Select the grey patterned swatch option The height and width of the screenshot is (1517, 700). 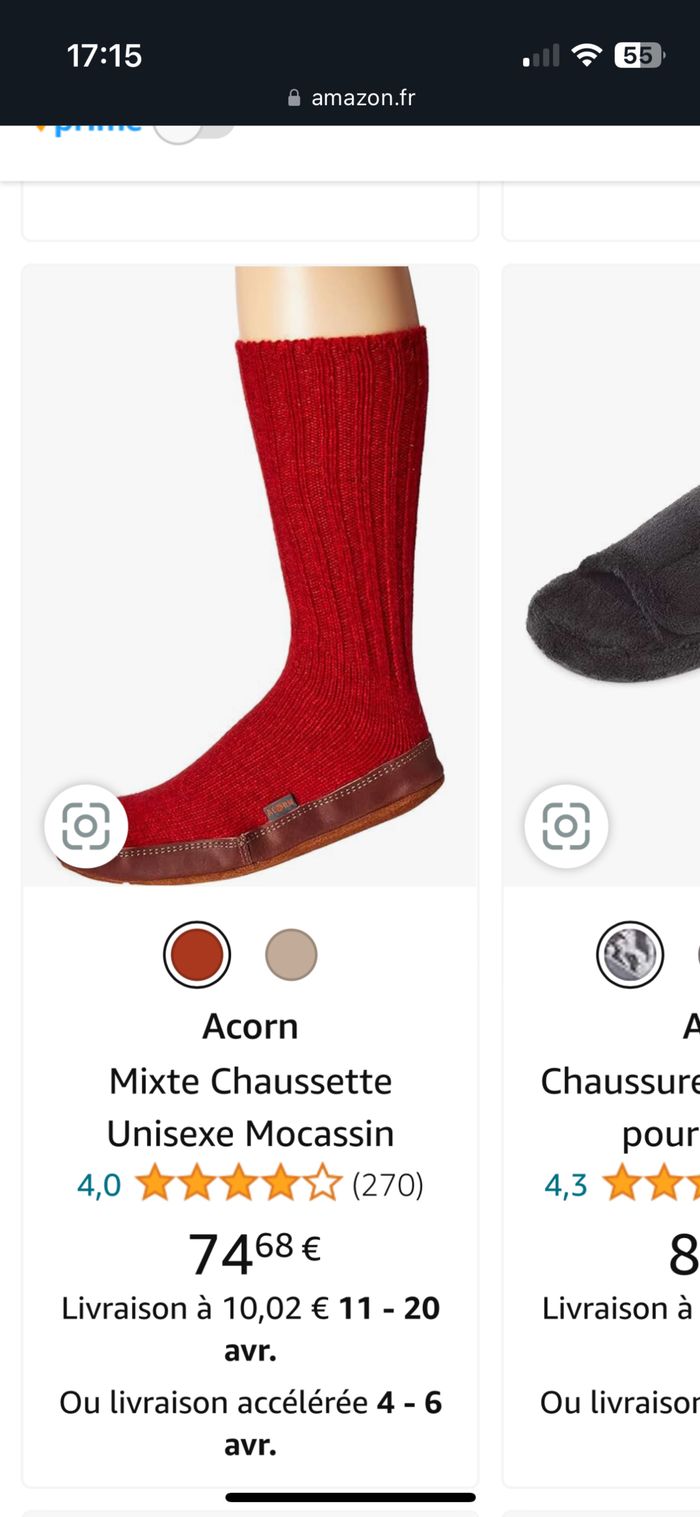[630, 955]
